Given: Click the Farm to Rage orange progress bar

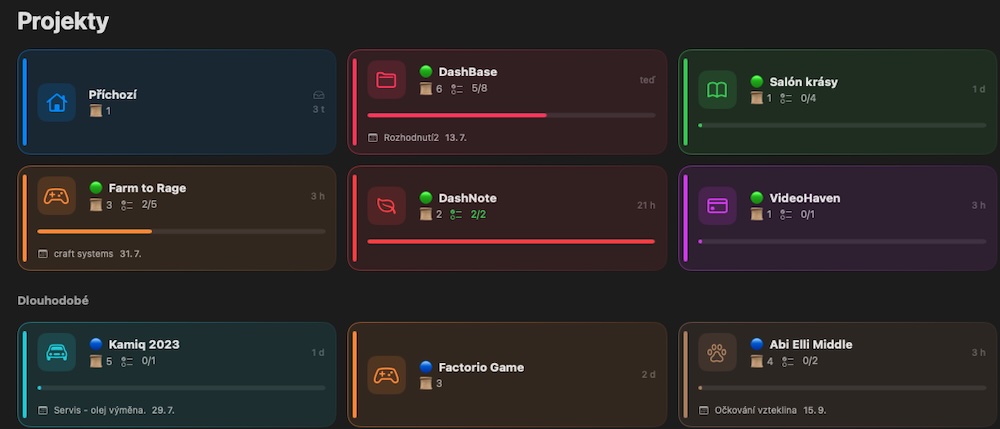Looking at the screenshot, I should pos(181,231).
